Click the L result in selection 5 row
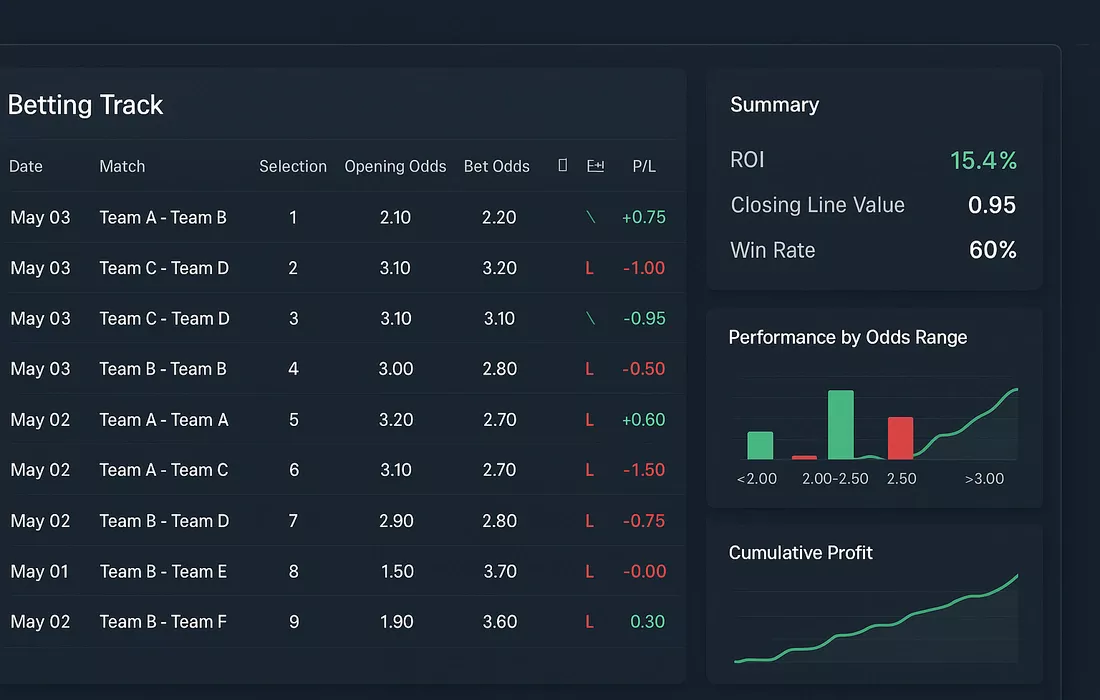This screenshot has width=1100, height=700. click(590, 420)
